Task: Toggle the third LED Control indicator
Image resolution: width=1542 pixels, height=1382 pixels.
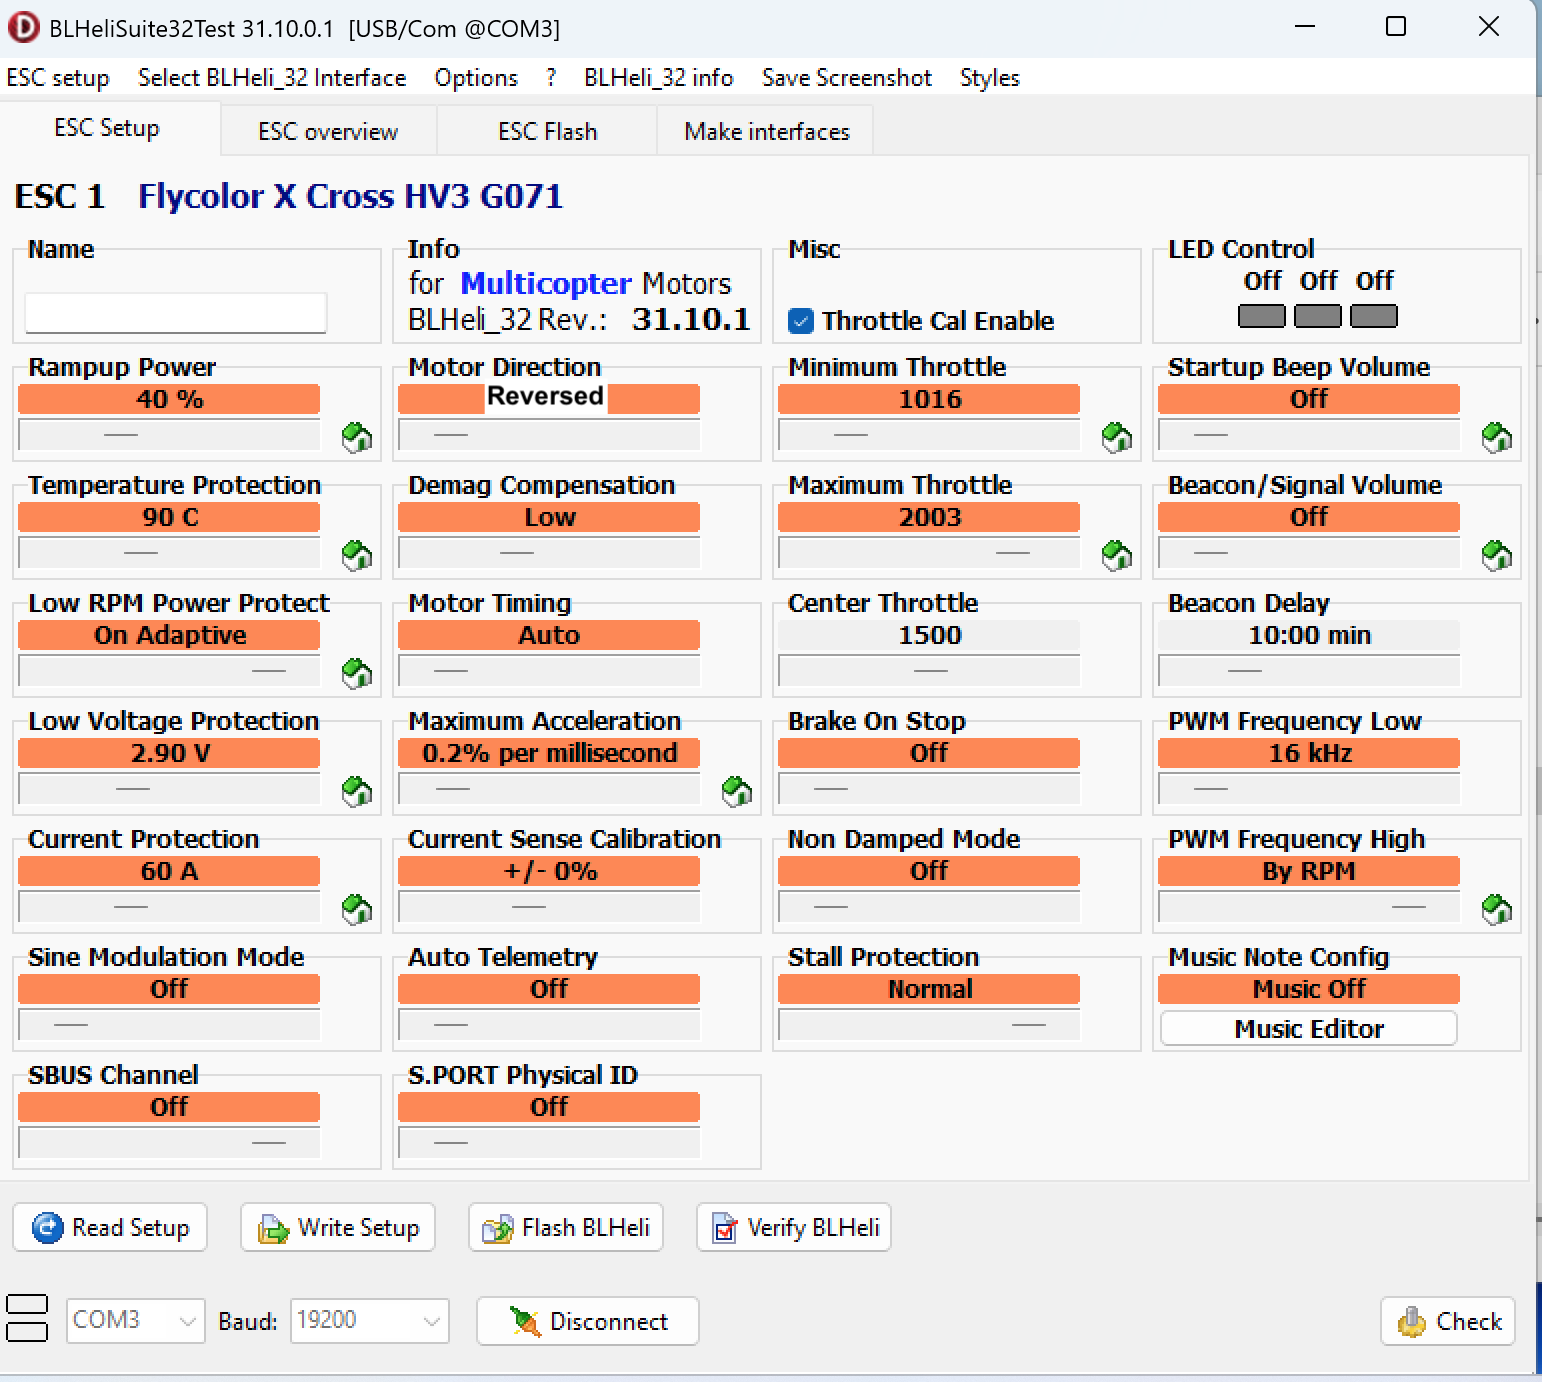Action: [1373, 317]
